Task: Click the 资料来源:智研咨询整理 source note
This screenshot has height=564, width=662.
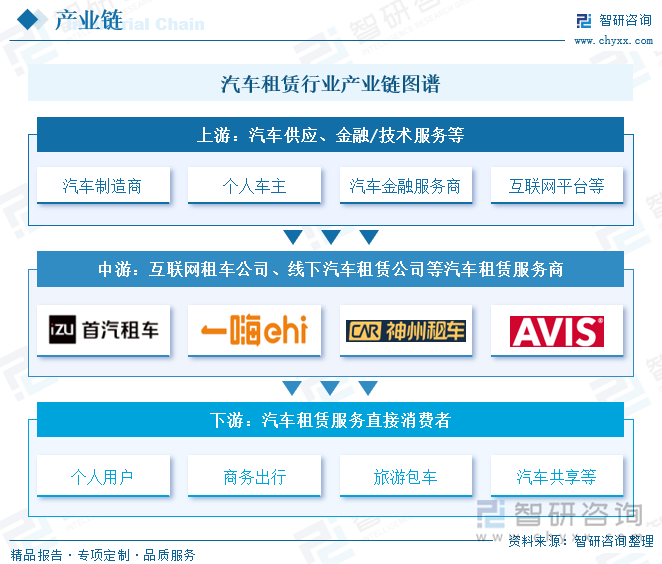Action: (581, 541)
